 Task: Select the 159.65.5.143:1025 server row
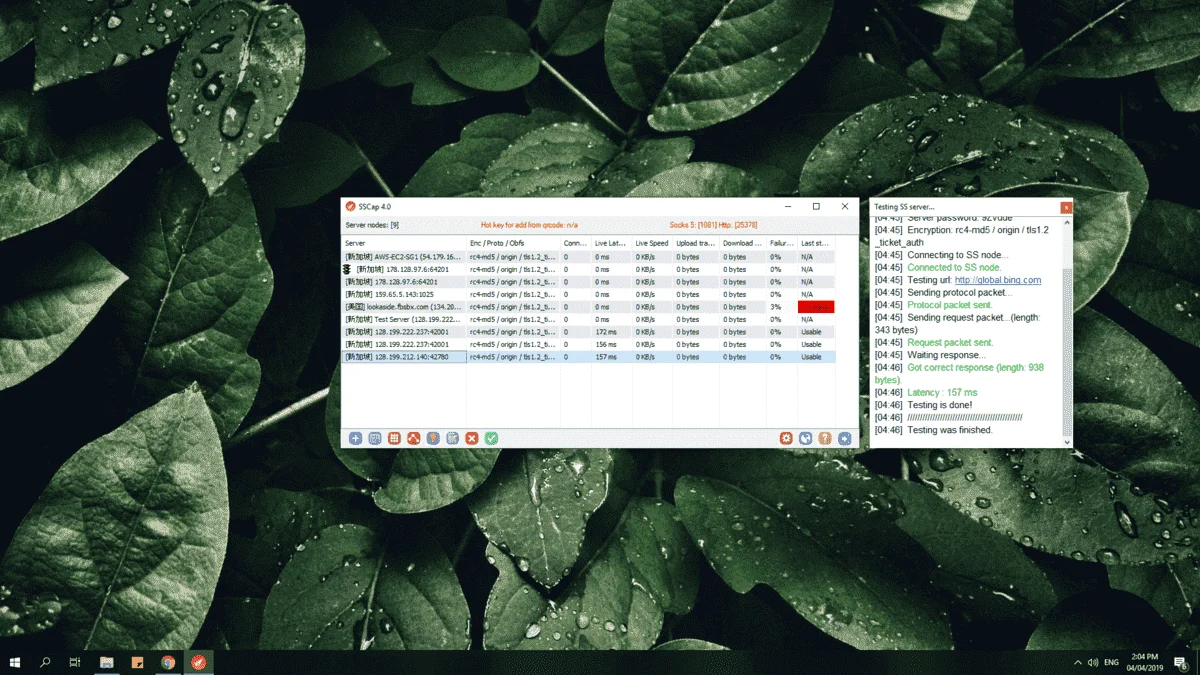588,294
